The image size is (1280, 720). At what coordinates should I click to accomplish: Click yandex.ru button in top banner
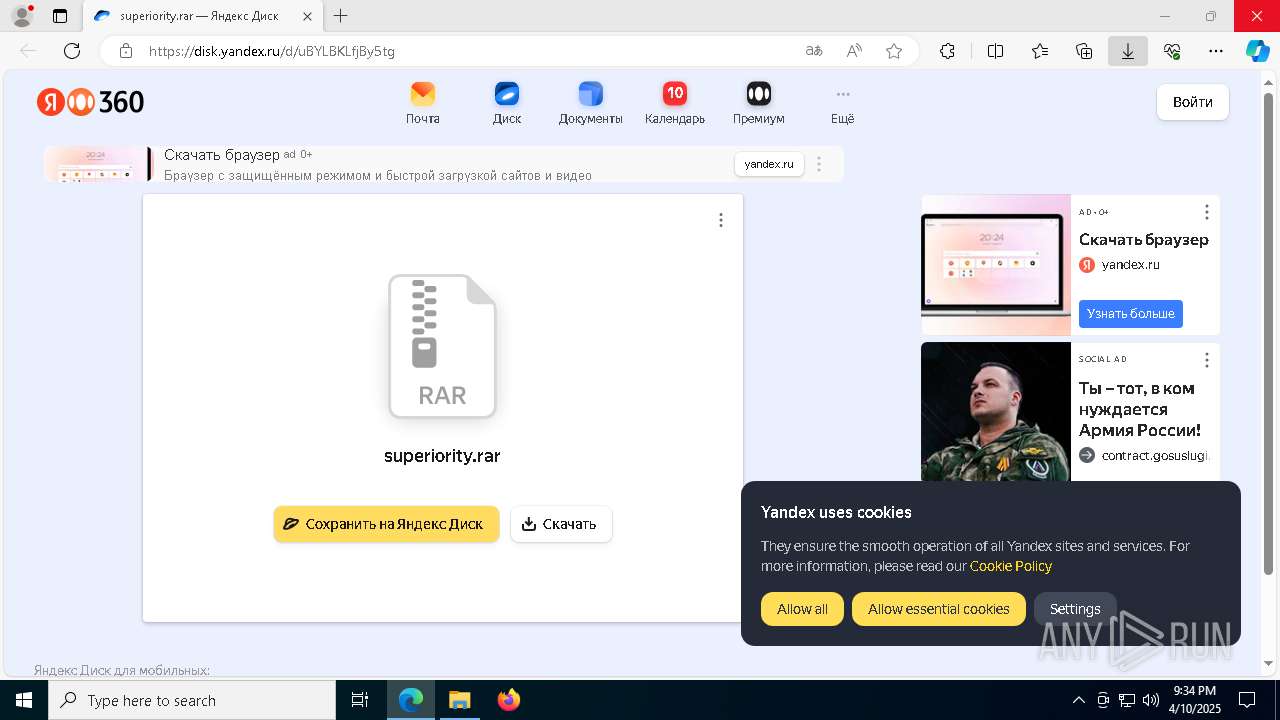[769, 164]
